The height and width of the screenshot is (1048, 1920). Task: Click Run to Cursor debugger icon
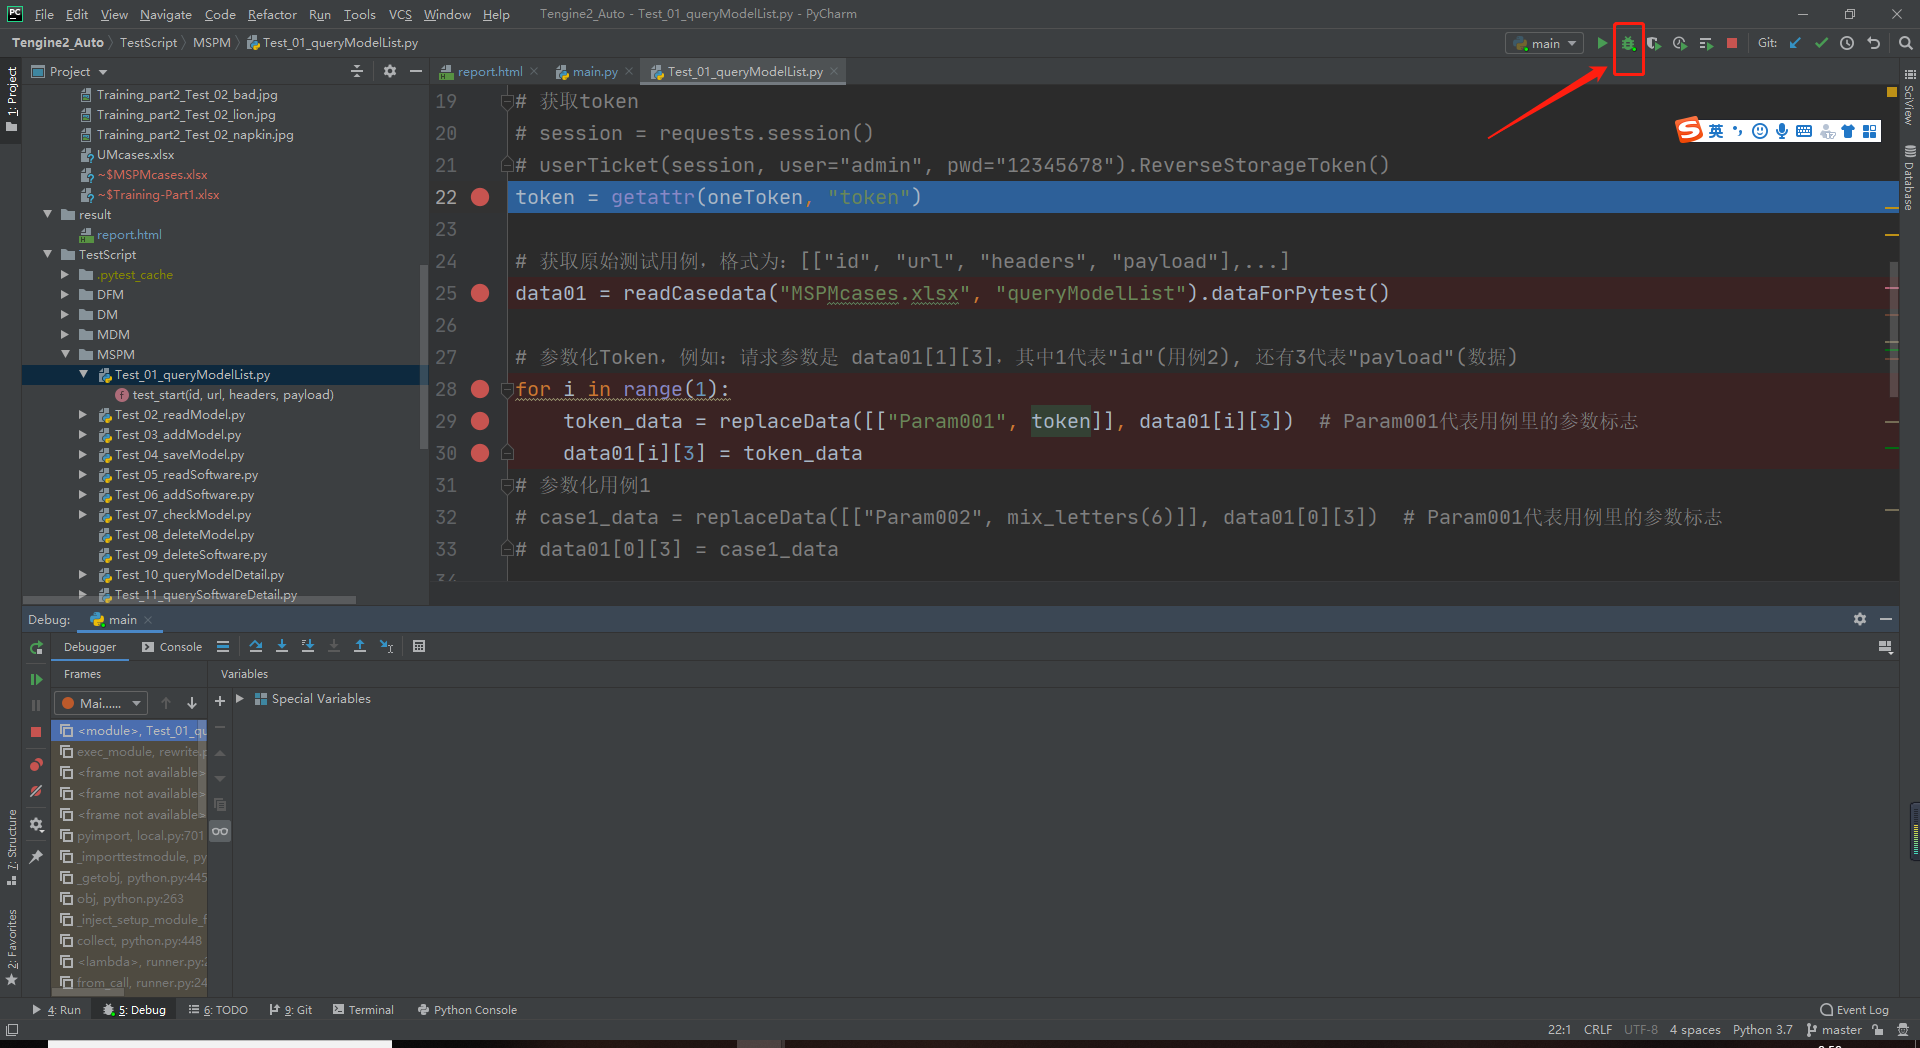coord(386,646)
